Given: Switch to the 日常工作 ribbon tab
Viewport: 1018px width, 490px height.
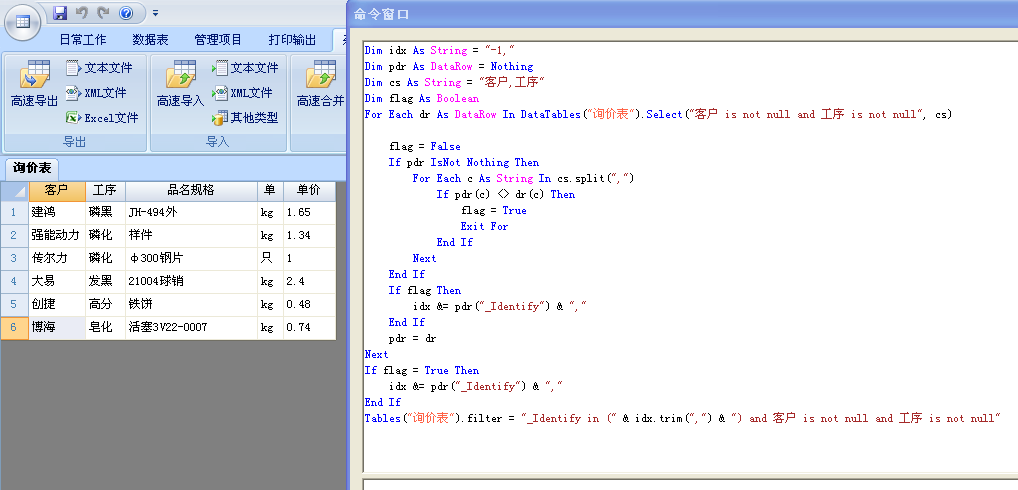Looking at the screenshot, I should [82, 40].
